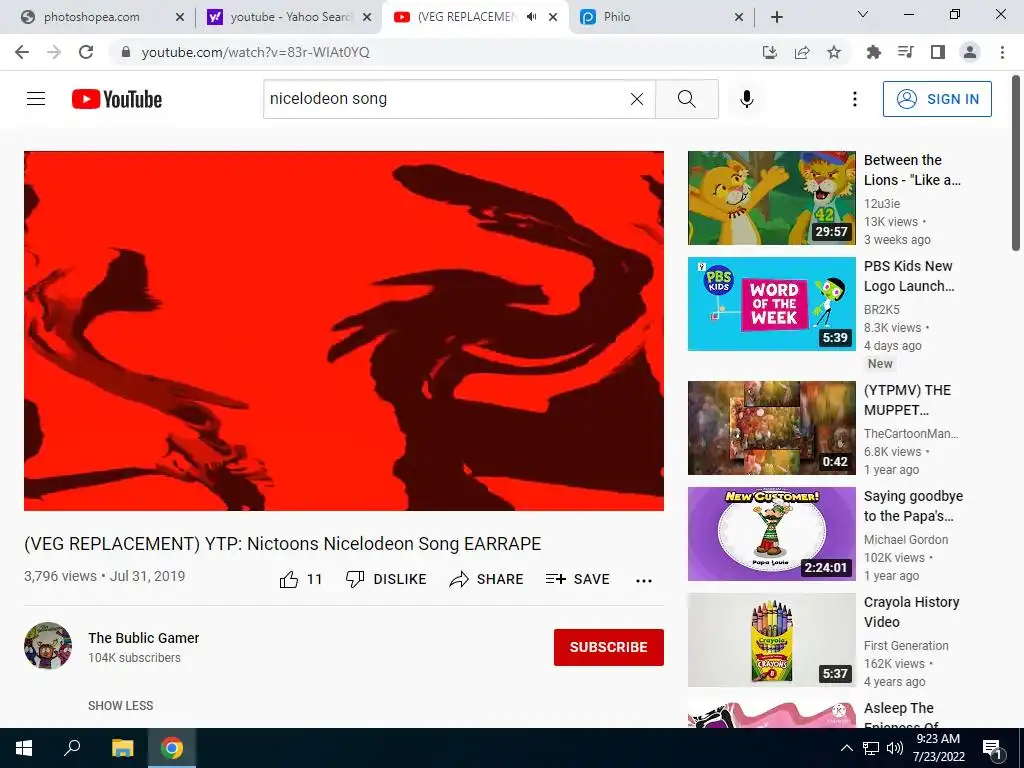
Task: Mute the tab via speaker icon
Action: tap(532, 17)
